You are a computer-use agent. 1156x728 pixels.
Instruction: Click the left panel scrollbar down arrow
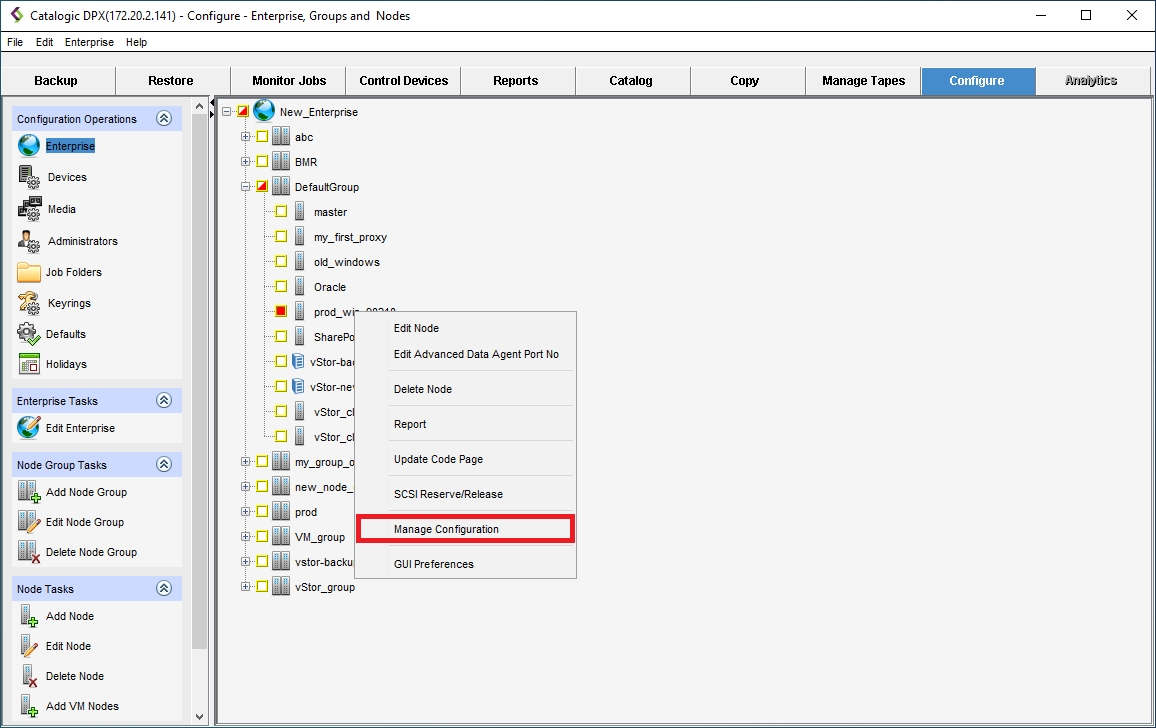click(199, 716)
